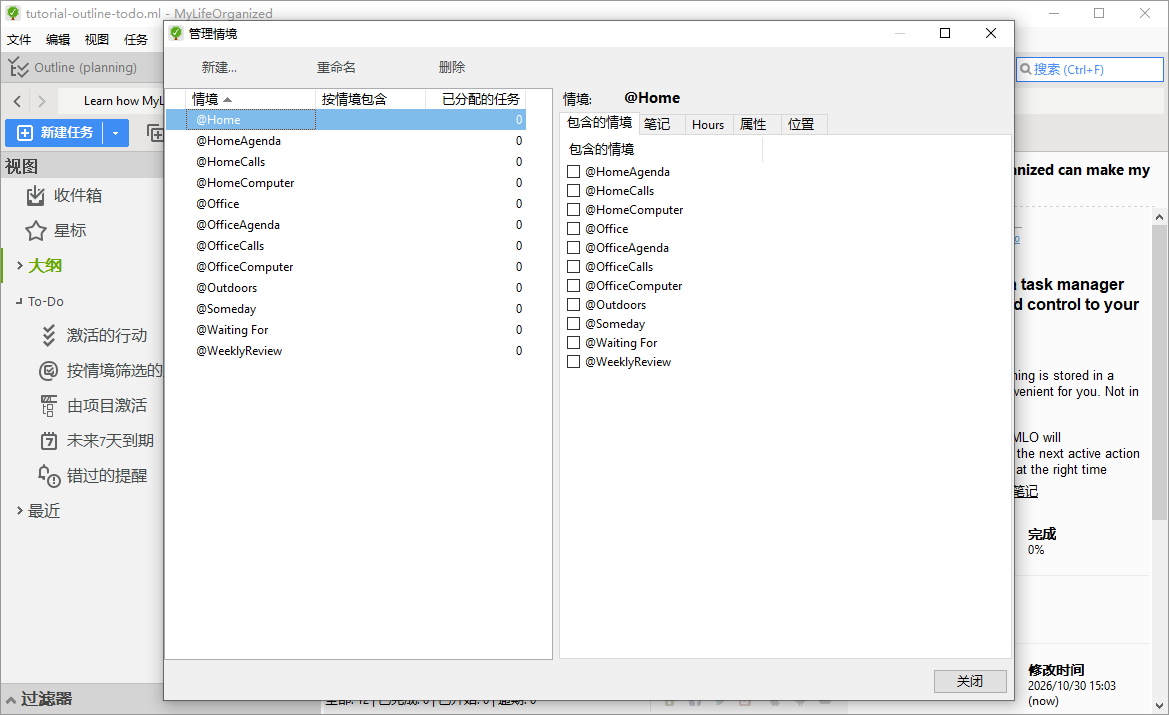
Task: Select the @OfficeCalls context row
Action: pyautogui.click(x=346, y=246)
